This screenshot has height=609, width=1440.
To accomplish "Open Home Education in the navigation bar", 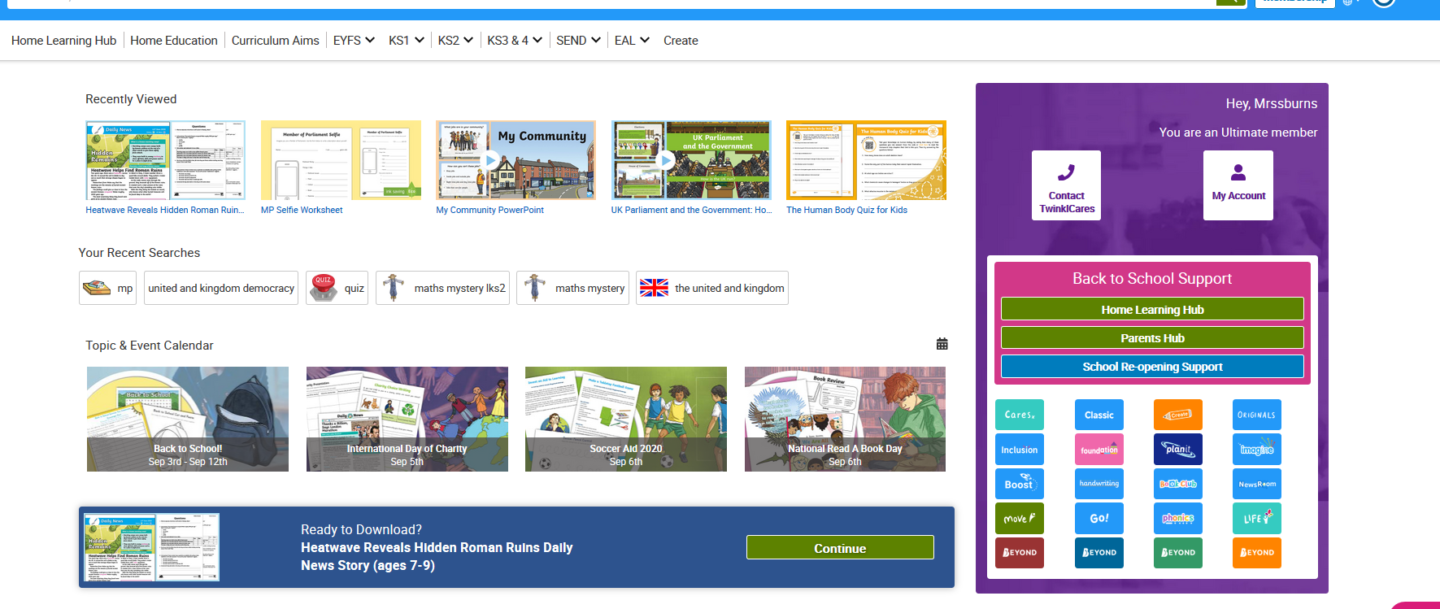I will click(x=174, y=40).
